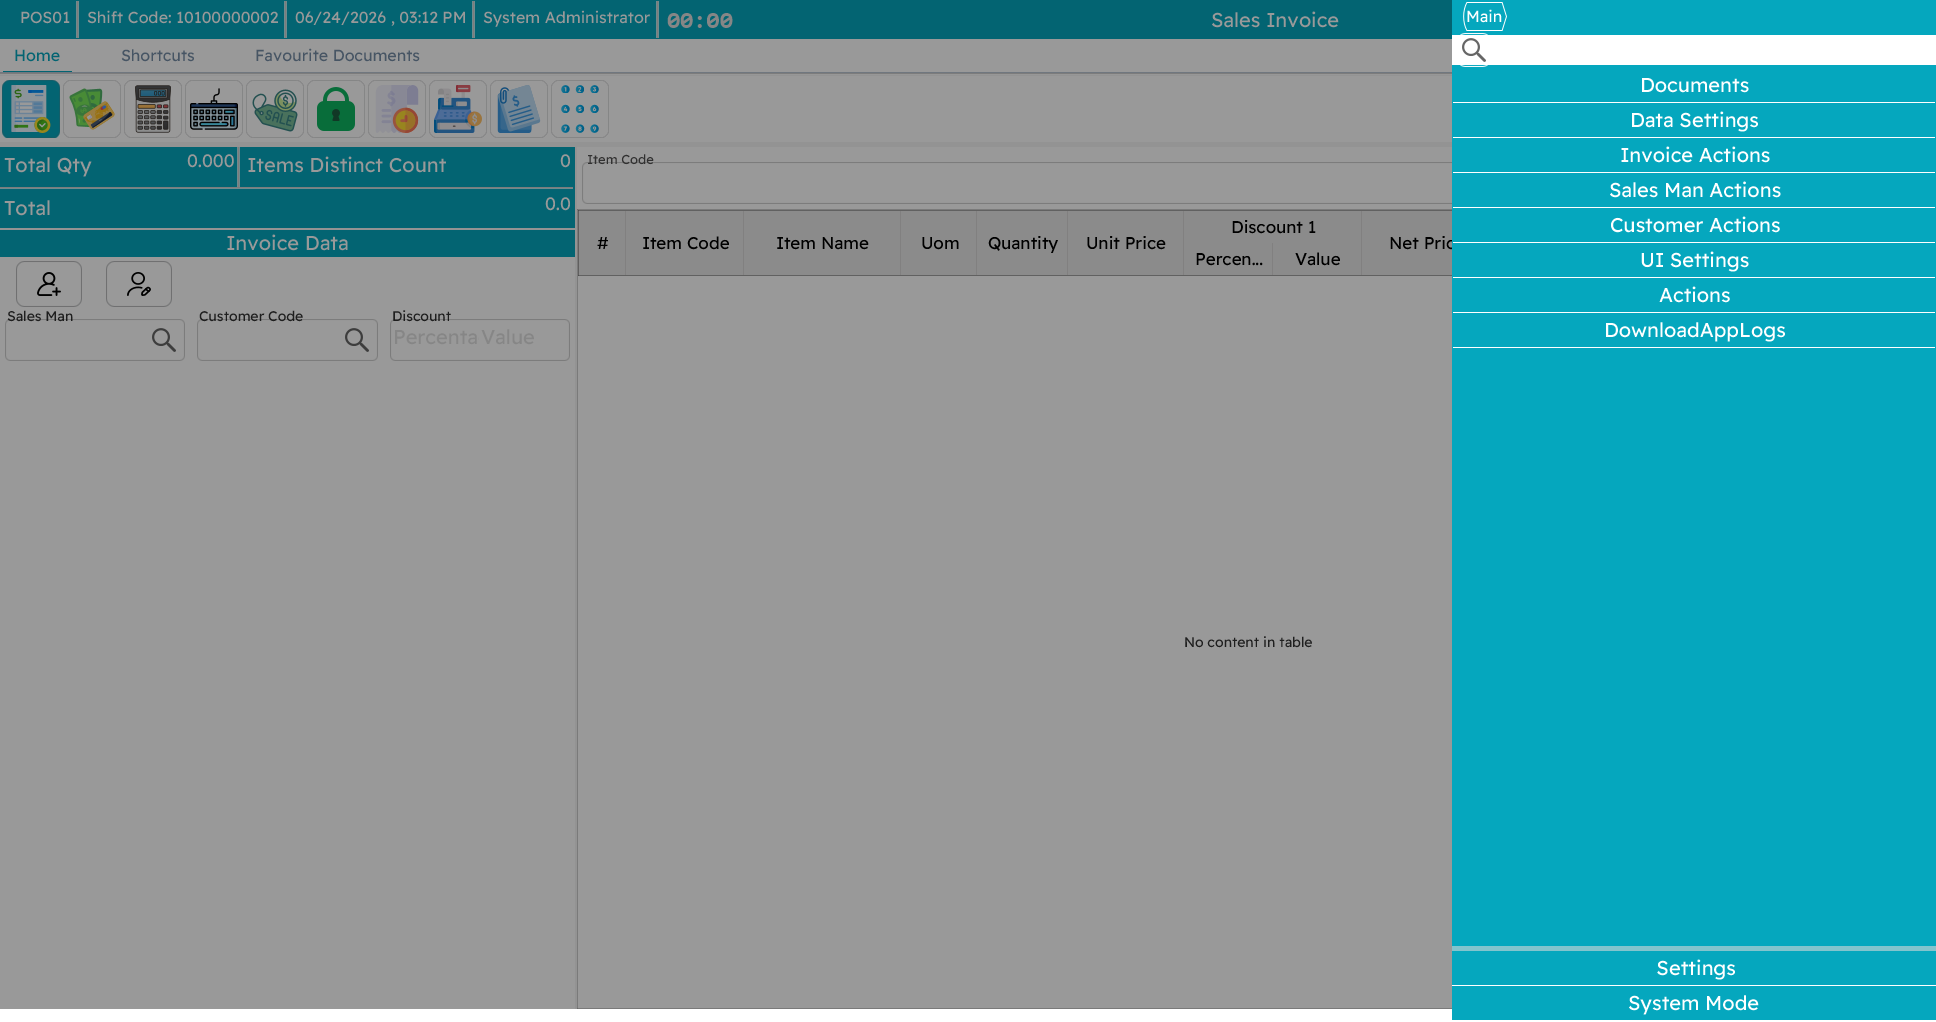Switch to the Home tab
The height and width of the screenshot is (1022, 1936).
coord(37,56)
